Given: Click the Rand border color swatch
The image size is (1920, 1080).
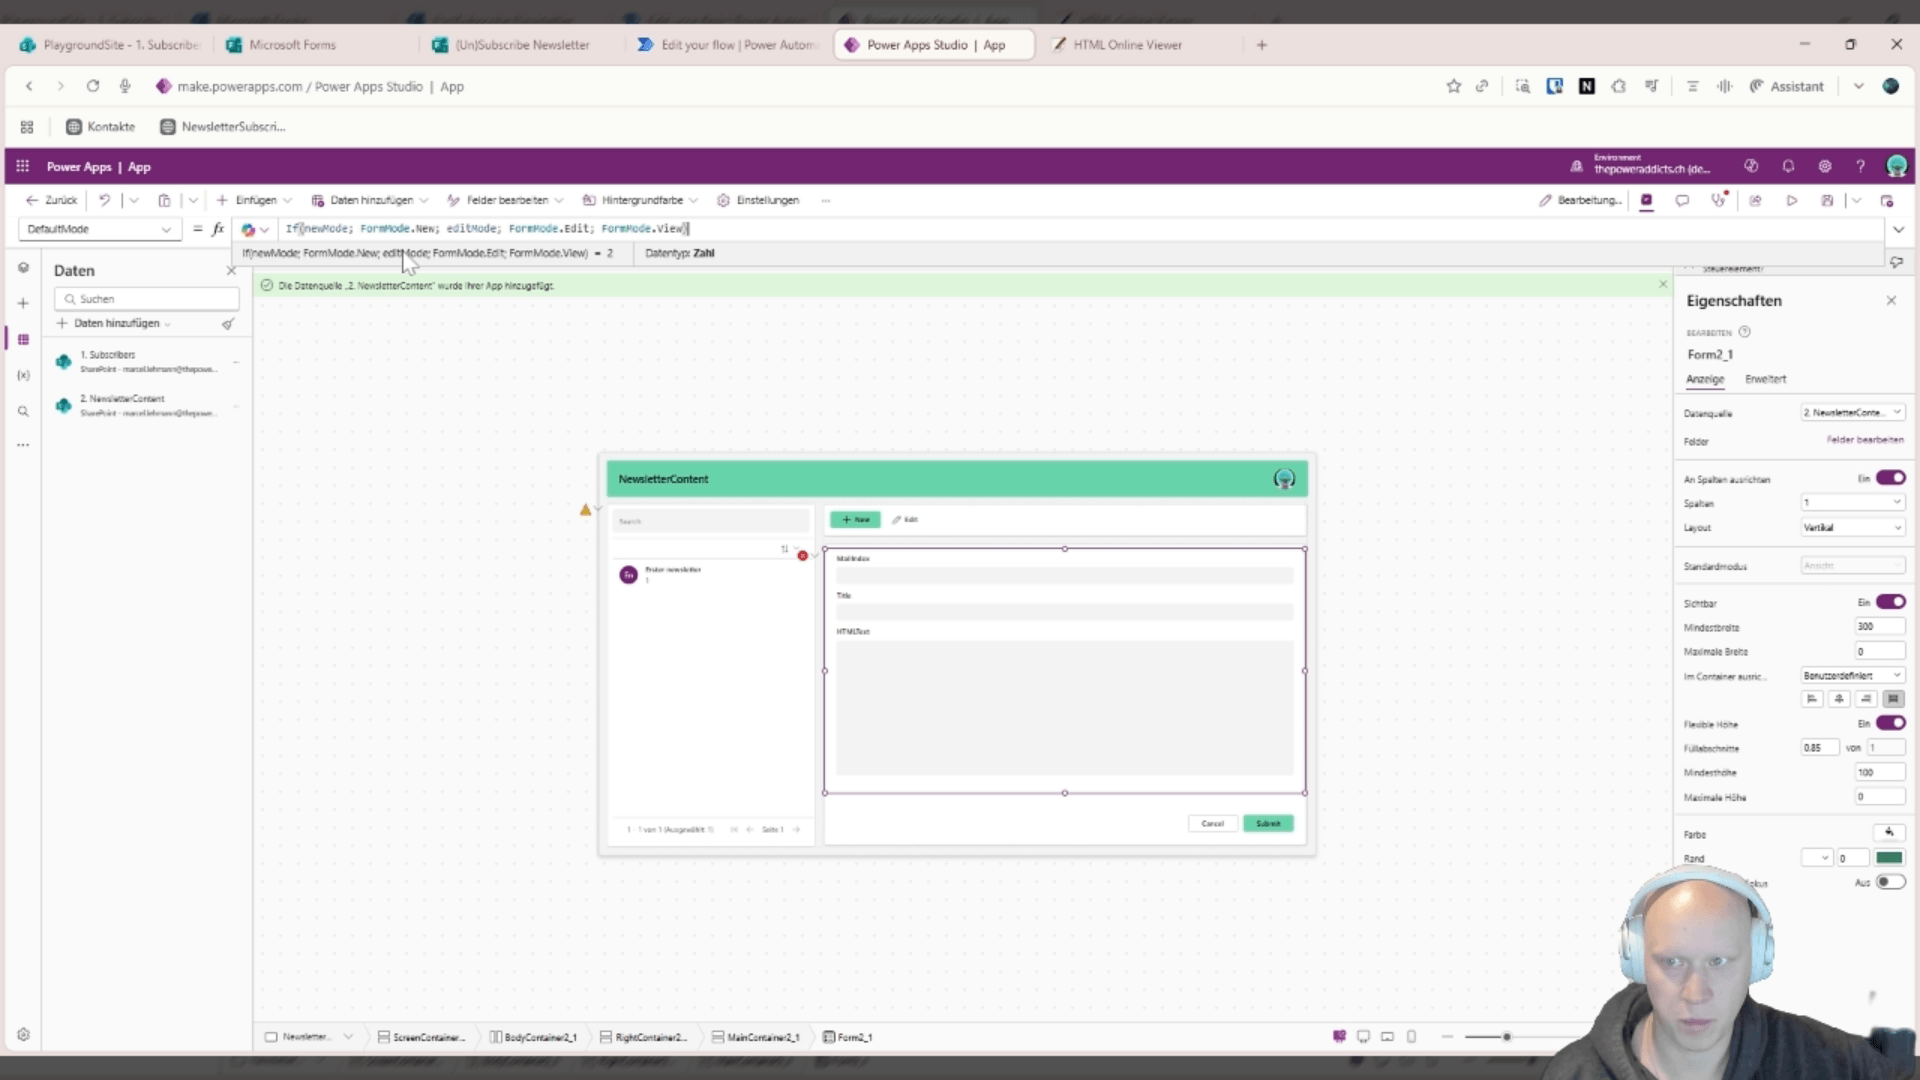Looking at the screenshot, I should [x=1889, y=858].
